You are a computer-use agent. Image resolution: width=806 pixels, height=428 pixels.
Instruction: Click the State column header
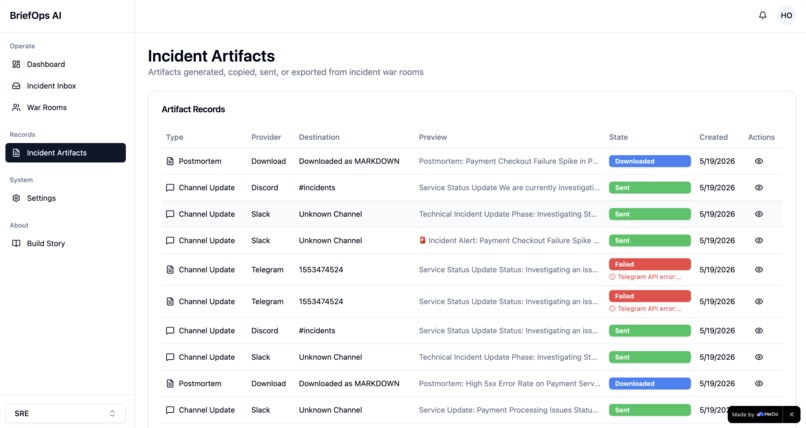(x=618, y=137)
